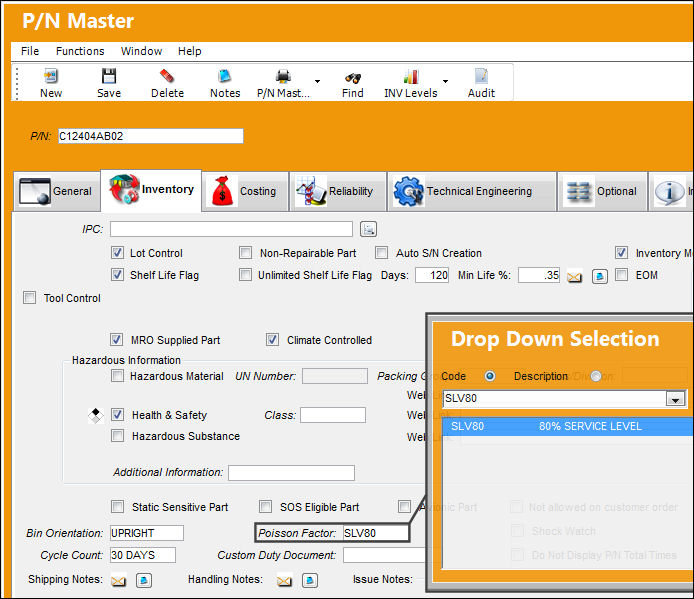Click the UN Number field
This screenshot has height=599, width=694.
tap(335, 376)
